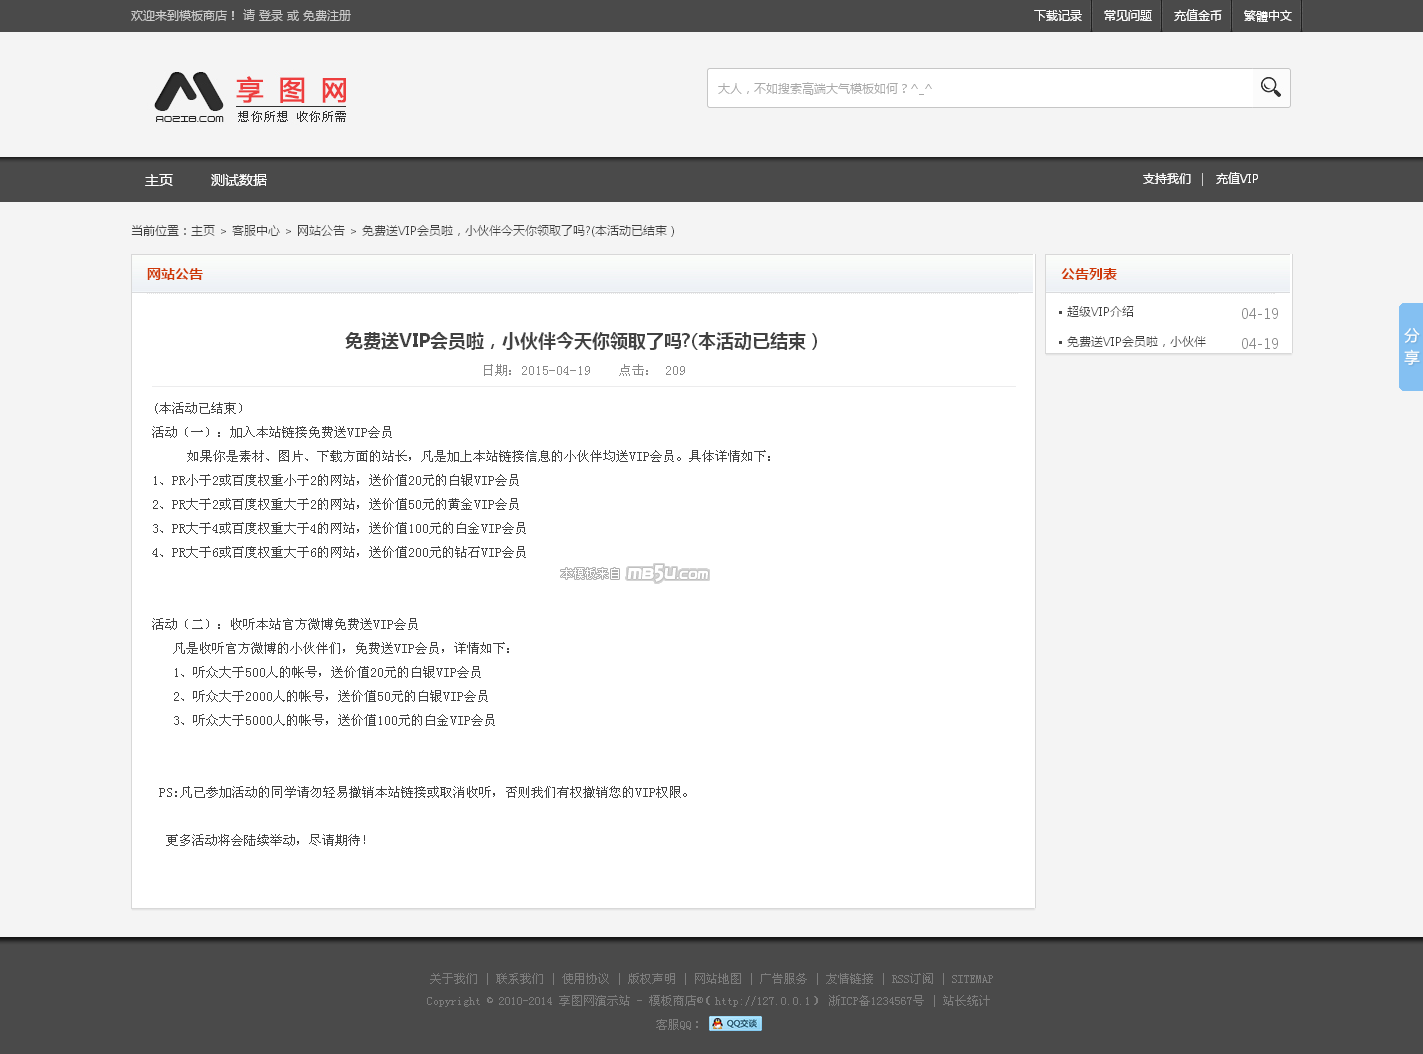Click the 享图网 site logo
Screen dimensions: 1423x1054
(x=251, y=98)
